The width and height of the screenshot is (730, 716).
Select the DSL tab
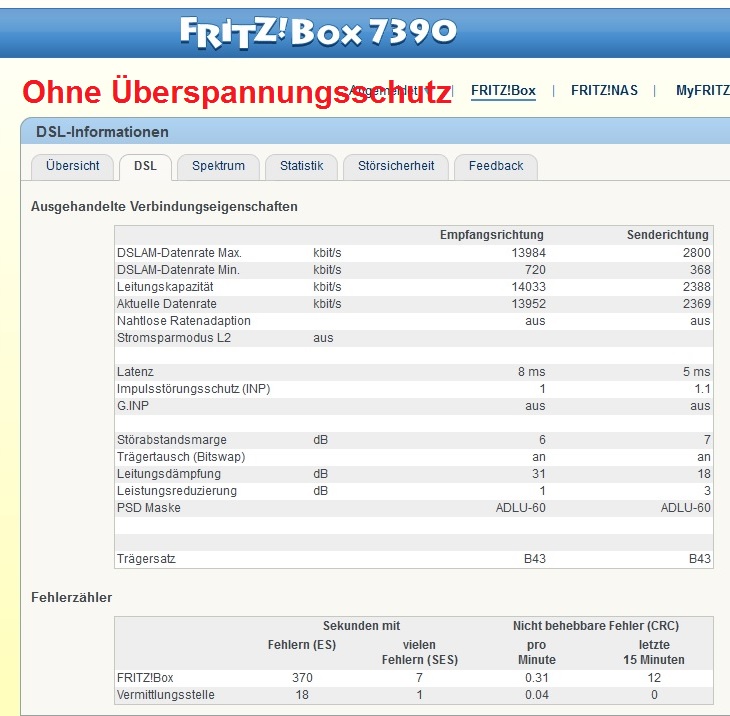pyautogui.click(x=145, y=166)
